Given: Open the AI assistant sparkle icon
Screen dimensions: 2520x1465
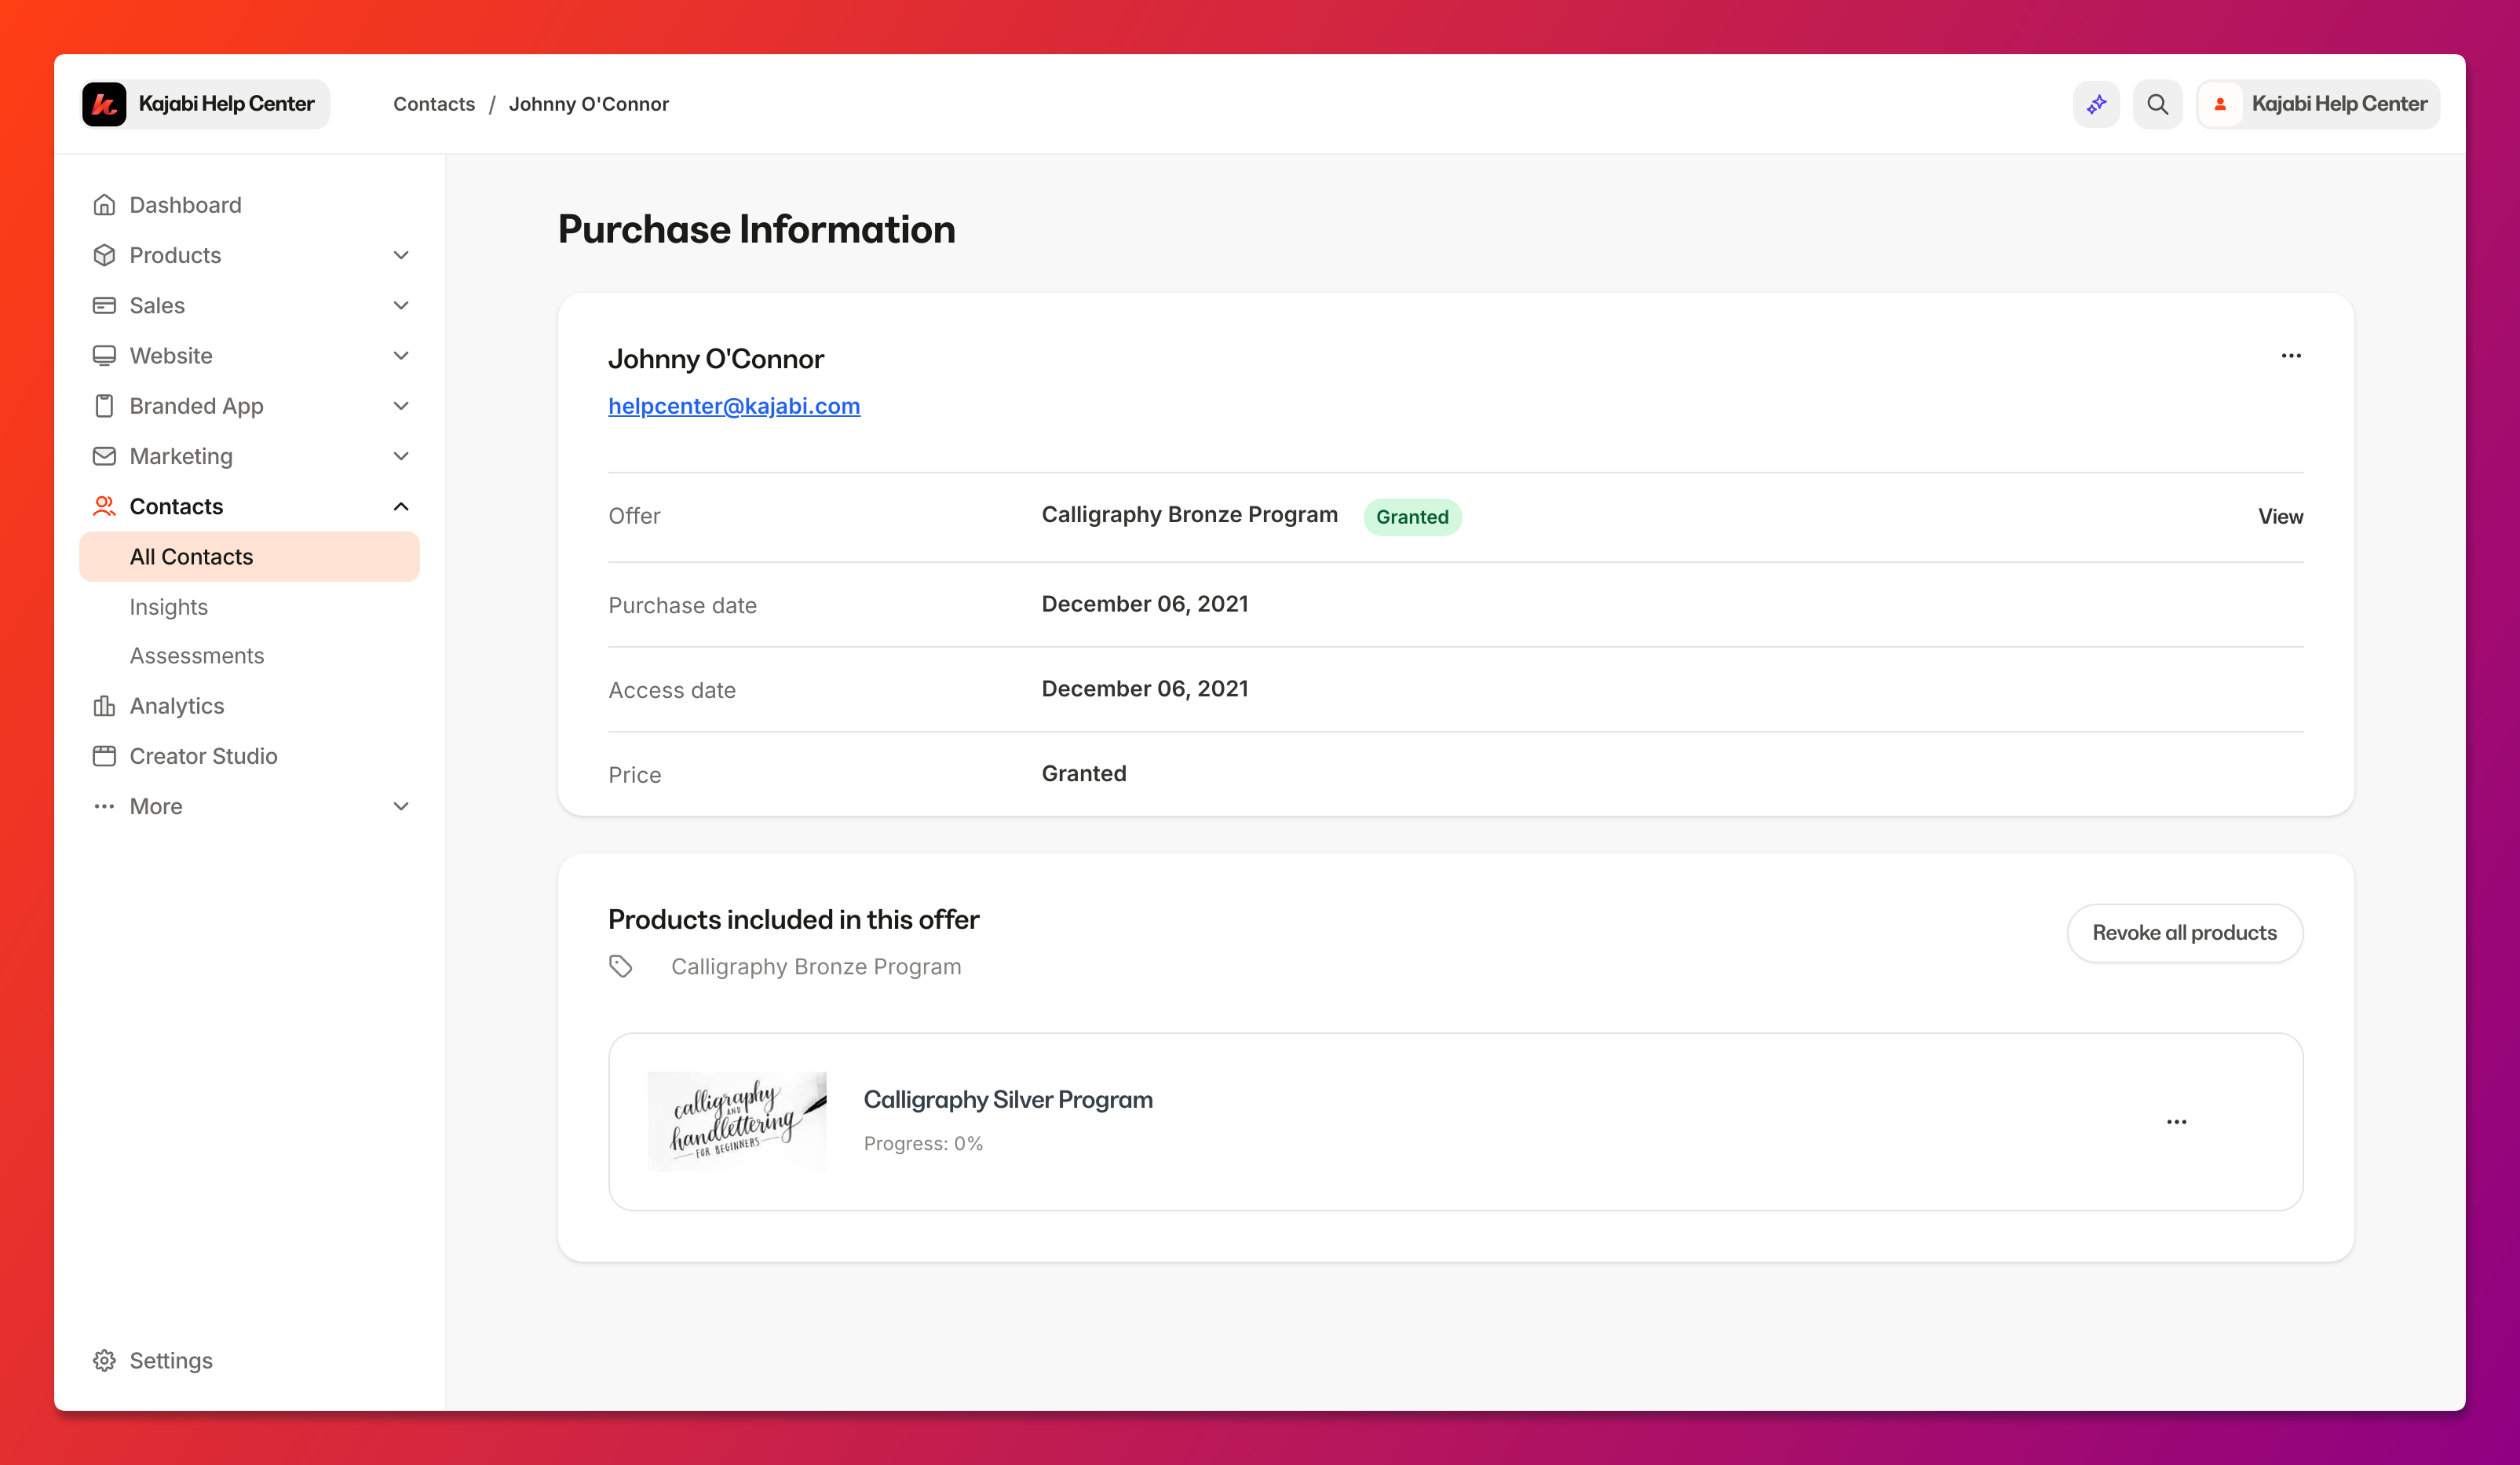Looking at the screenshot, I should coord(2096,104).
